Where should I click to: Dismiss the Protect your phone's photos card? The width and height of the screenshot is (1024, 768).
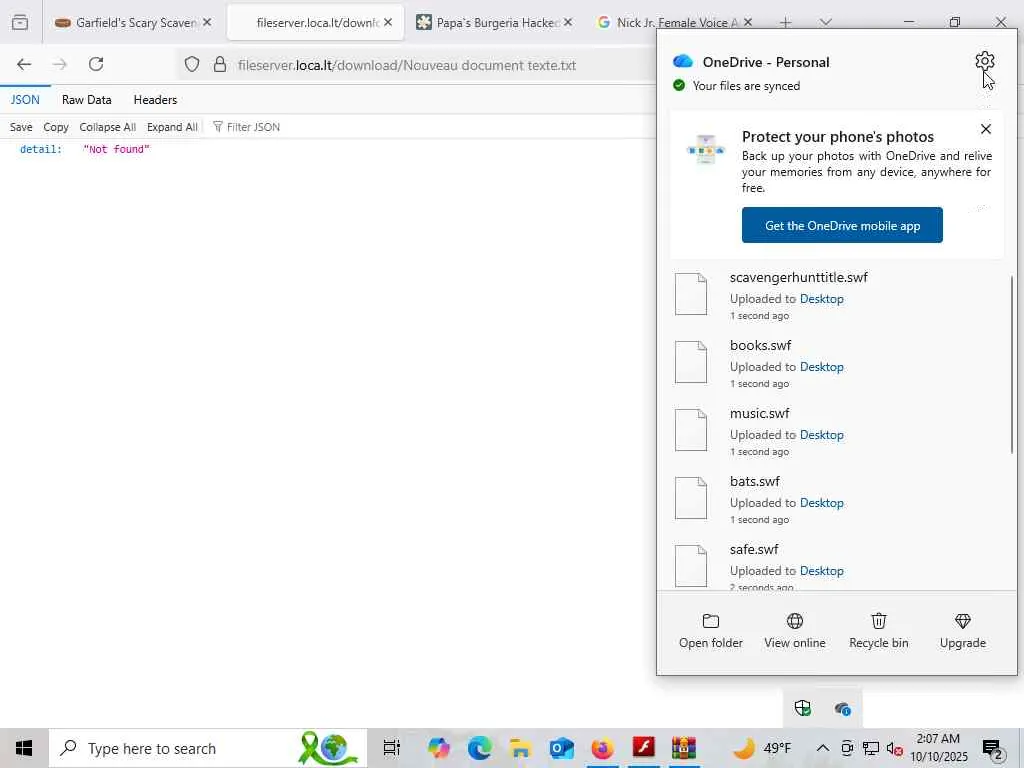click(x=985, y=129)
